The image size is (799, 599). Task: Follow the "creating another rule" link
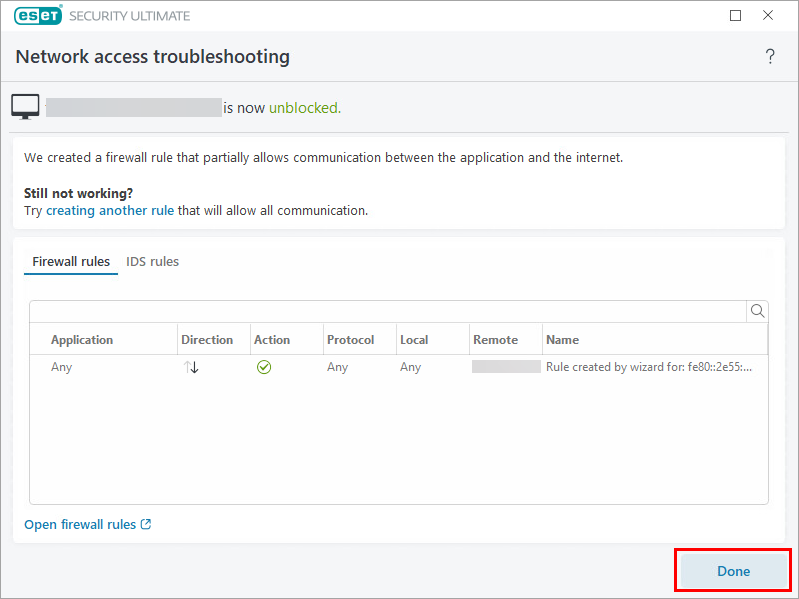click(110, 211)
